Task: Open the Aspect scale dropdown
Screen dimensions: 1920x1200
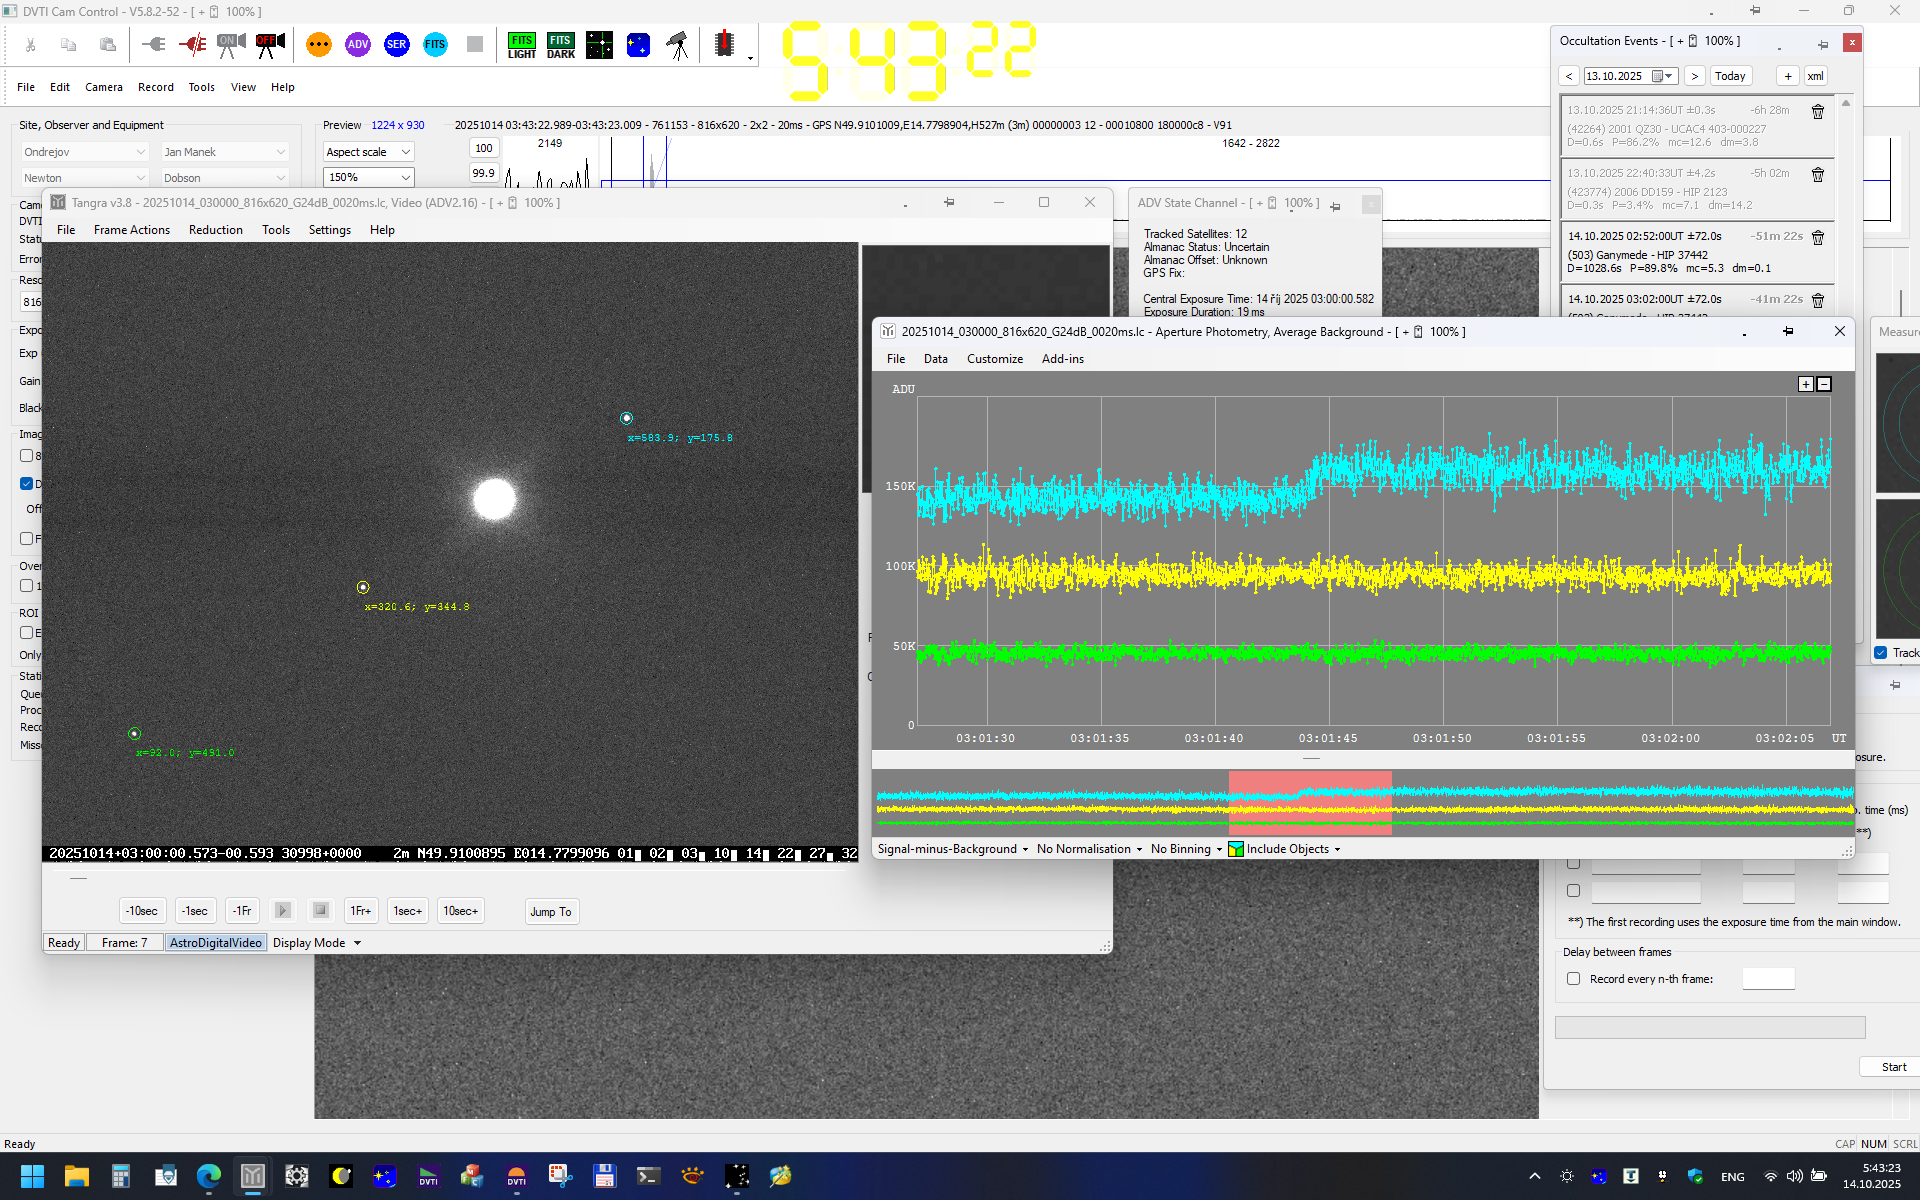Action: pyautogui.click(x=367, y=151)
